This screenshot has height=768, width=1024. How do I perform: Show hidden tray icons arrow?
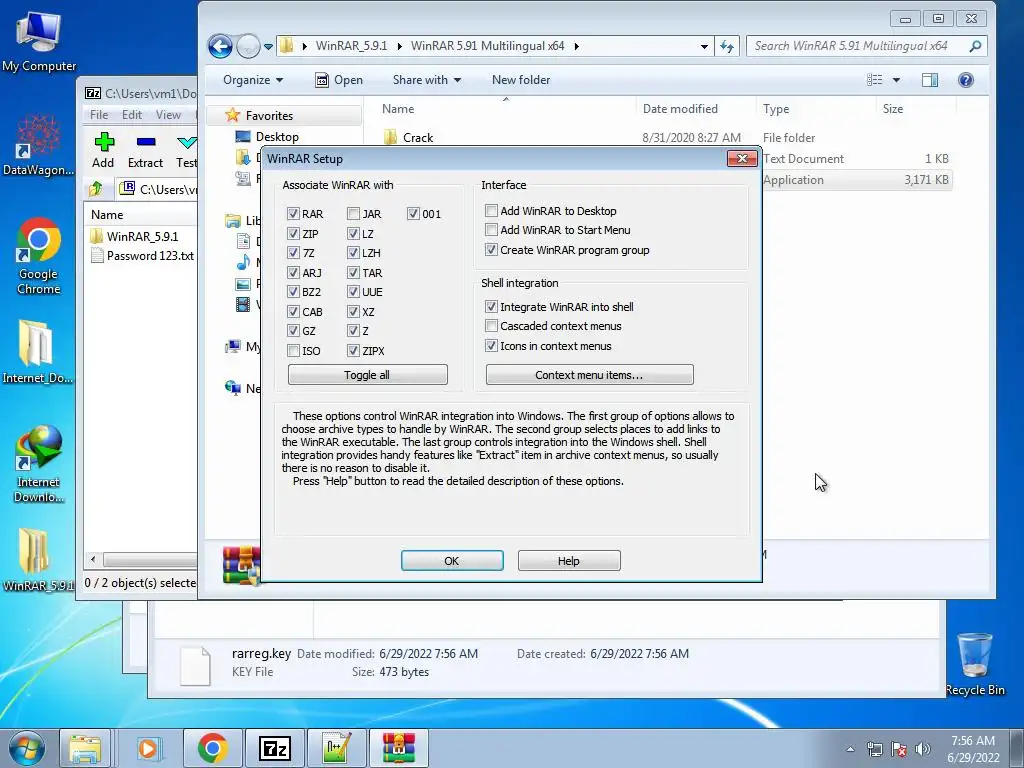point(850,749)
